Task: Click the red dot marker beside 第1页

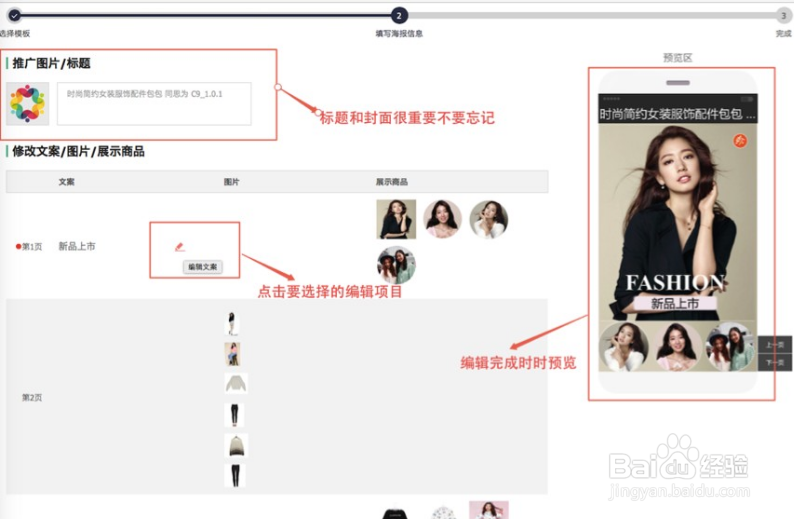Action: pyautogui.click(x=18, y=247)
